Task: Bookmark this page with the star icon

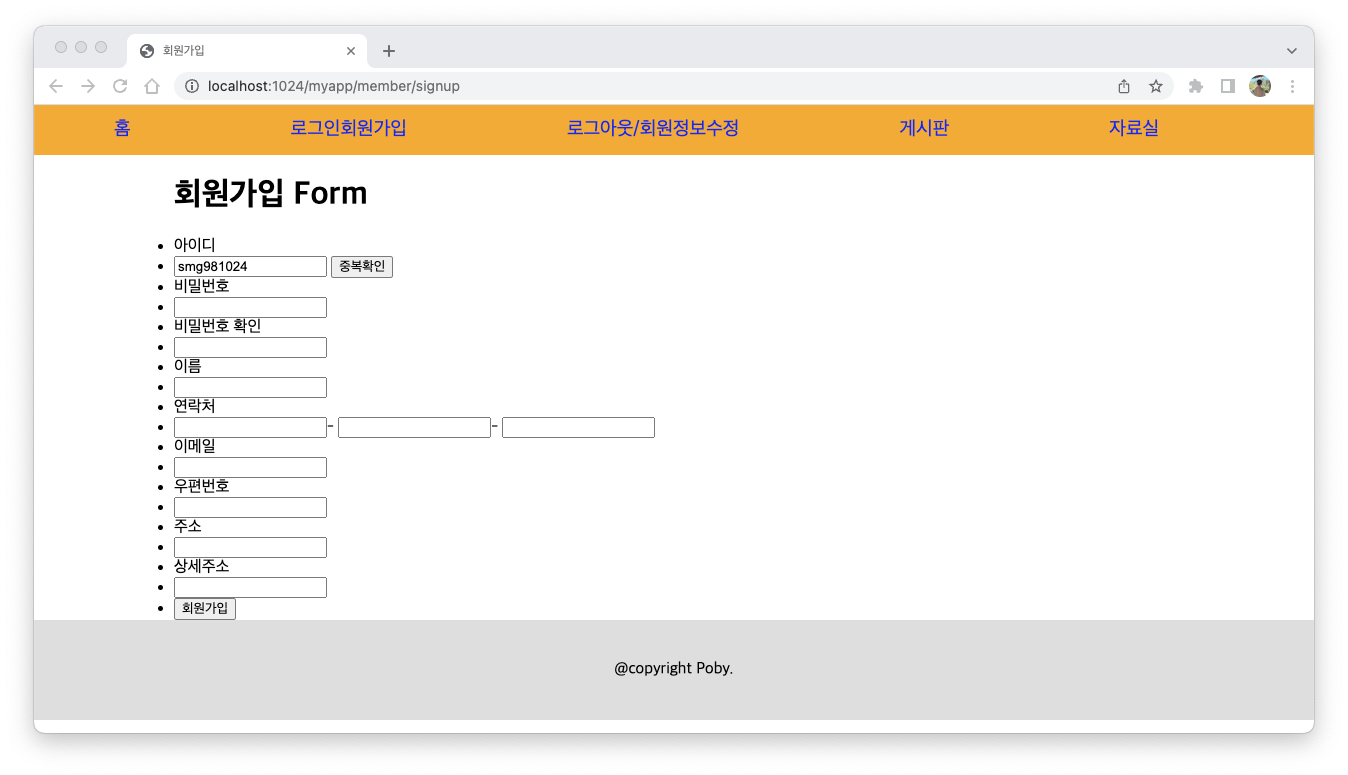Action: pos(1156,86)
